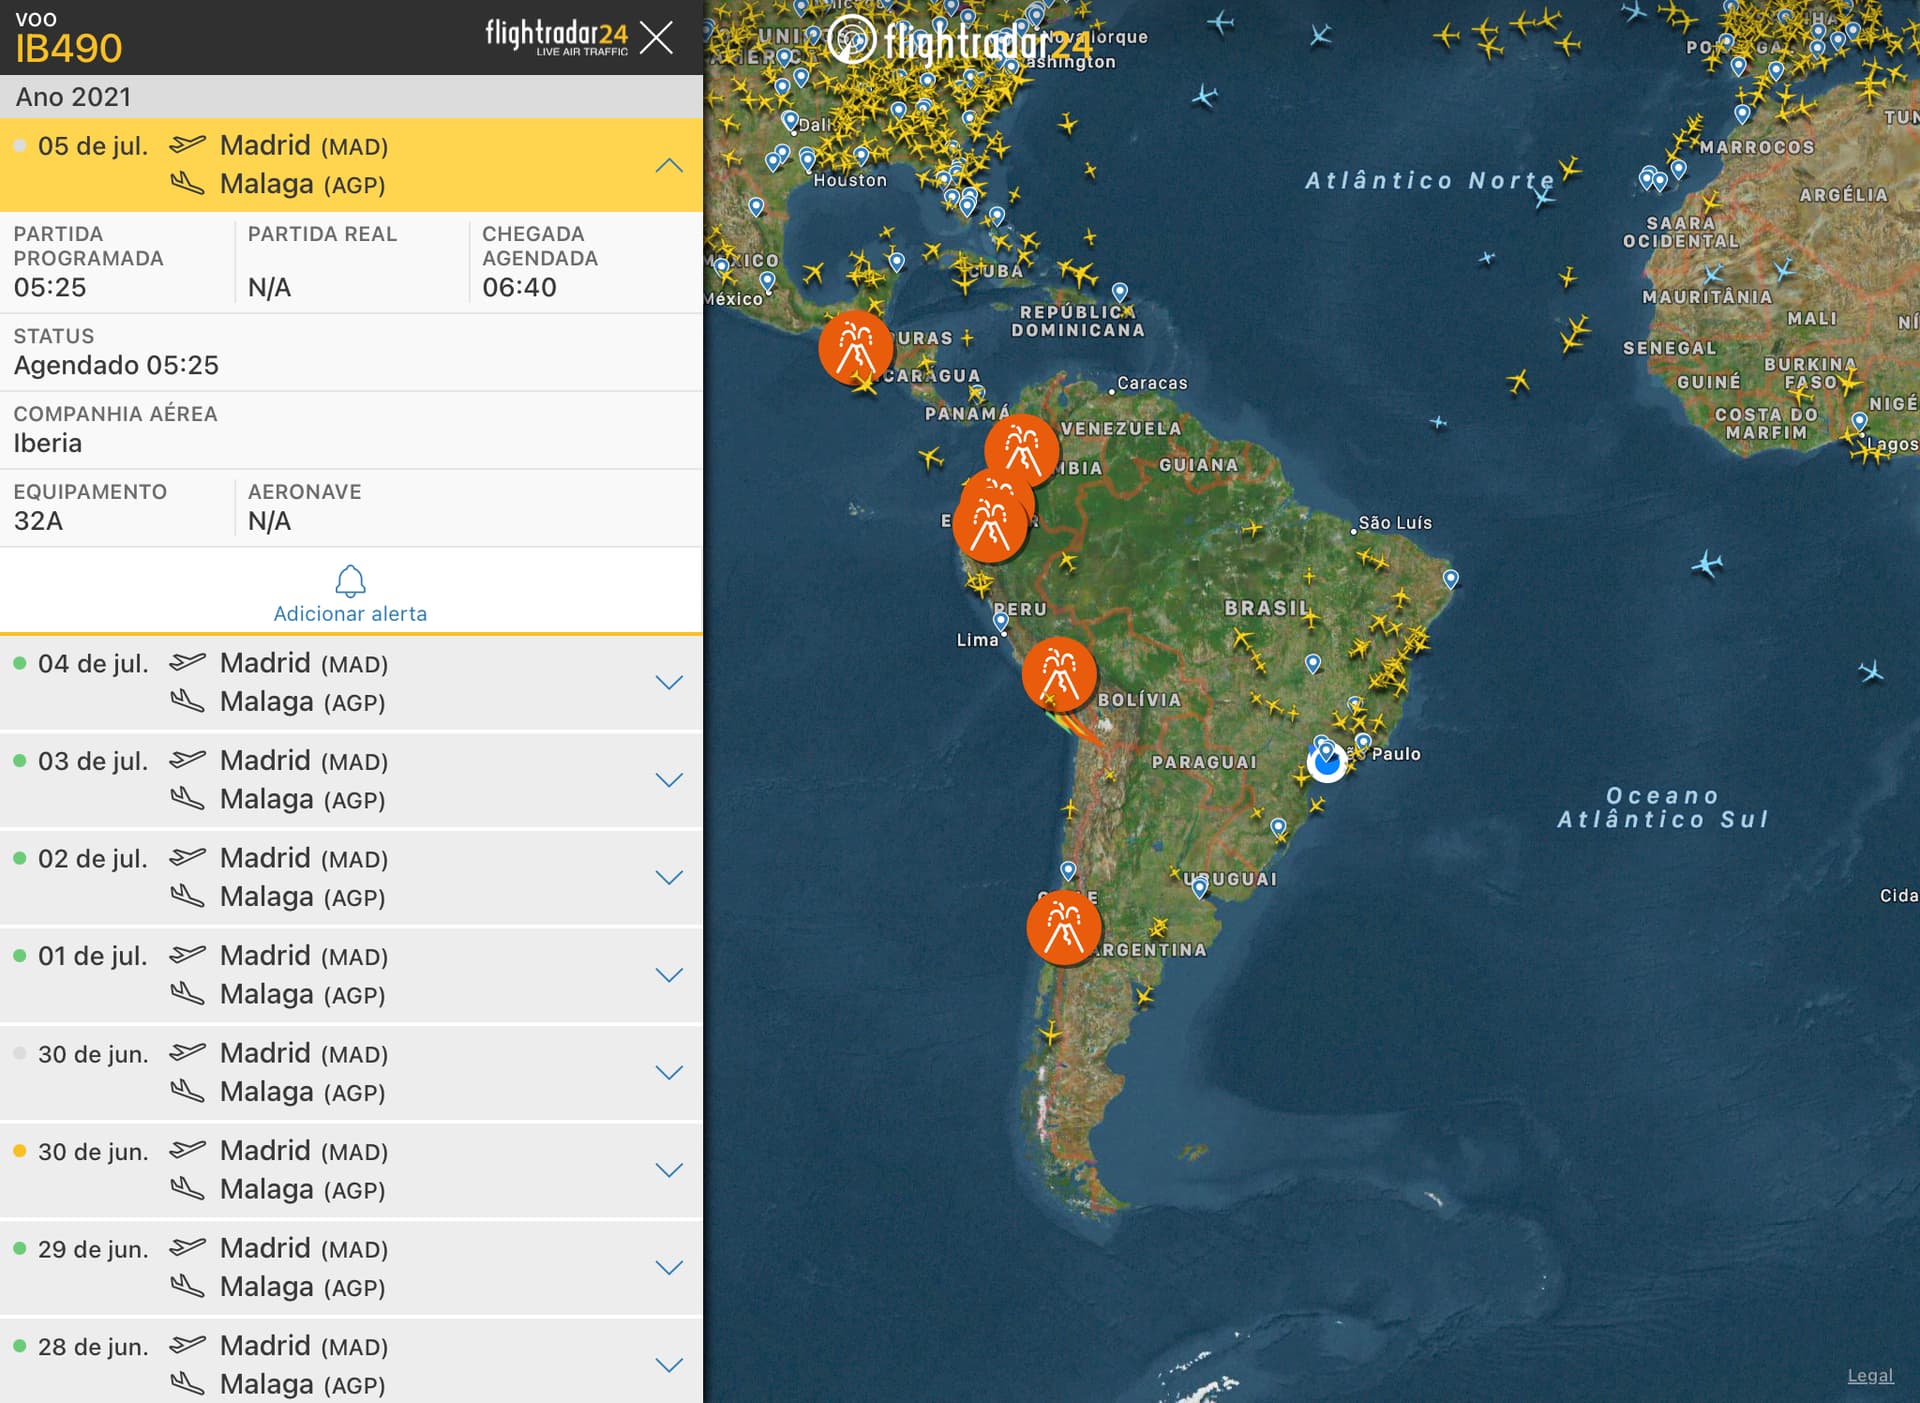The image size is (1920, 1403).
Task: Click the bell icon to add alert
Action: (350, 580)
